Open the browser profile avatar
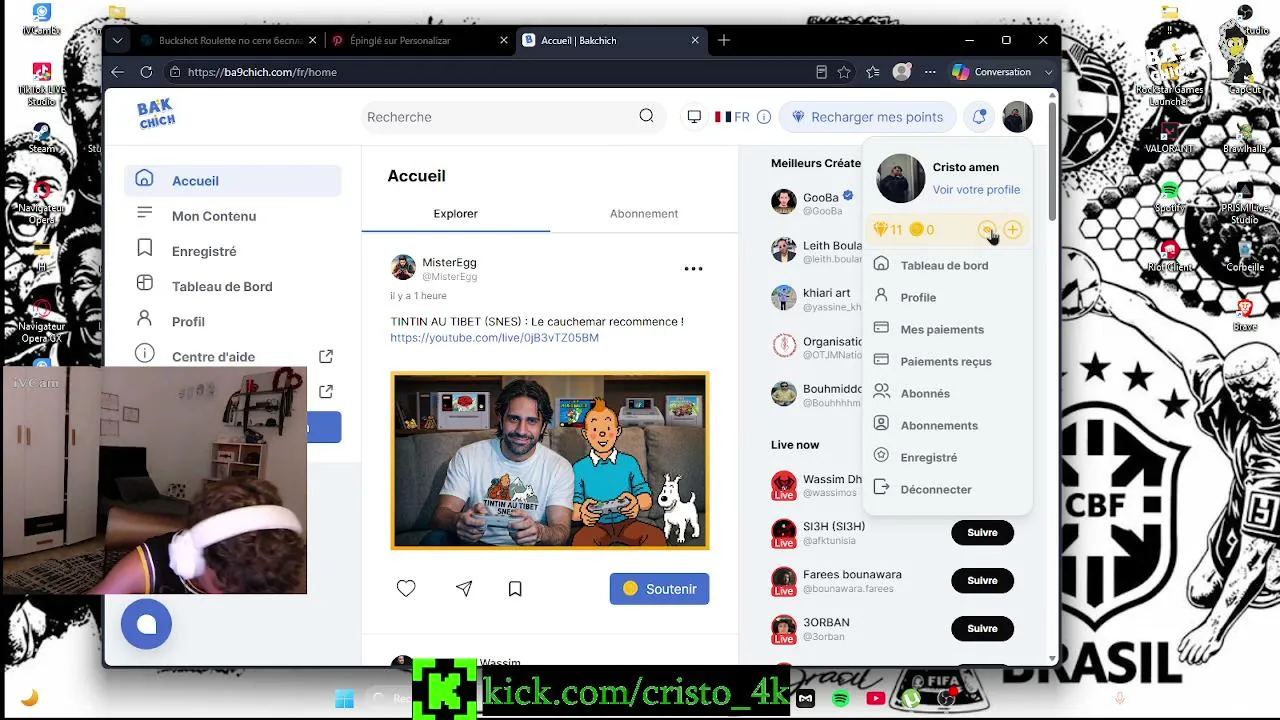Image resolution: width=1280 pixels, height=720 pixels. point(902,72)
